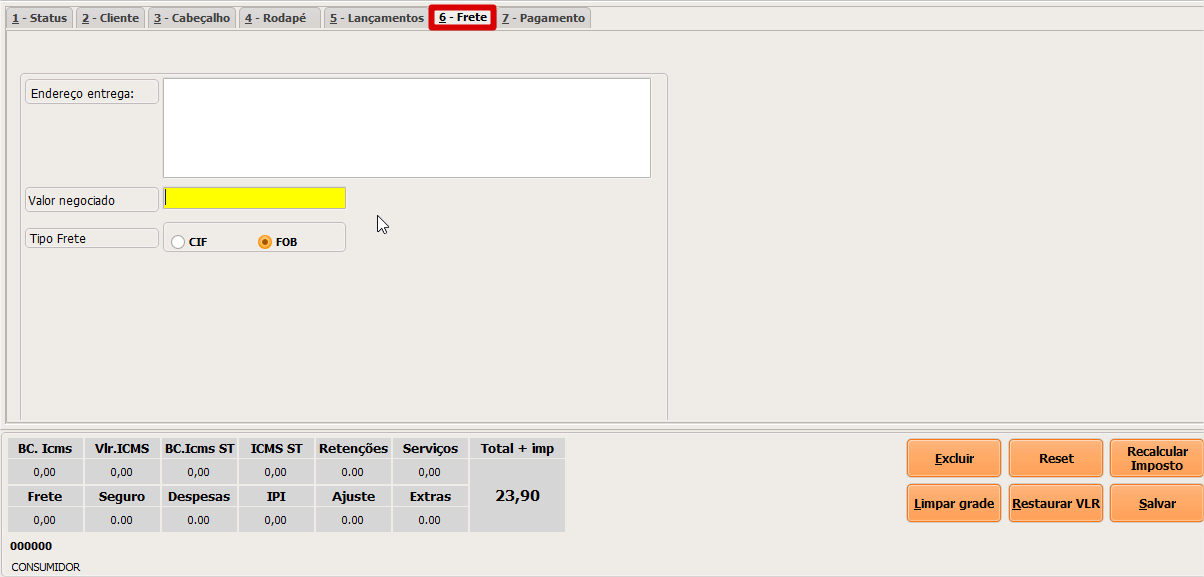Select CIF freight type
The width and height of the screenshot is (1204, 577).
[178, 242]
